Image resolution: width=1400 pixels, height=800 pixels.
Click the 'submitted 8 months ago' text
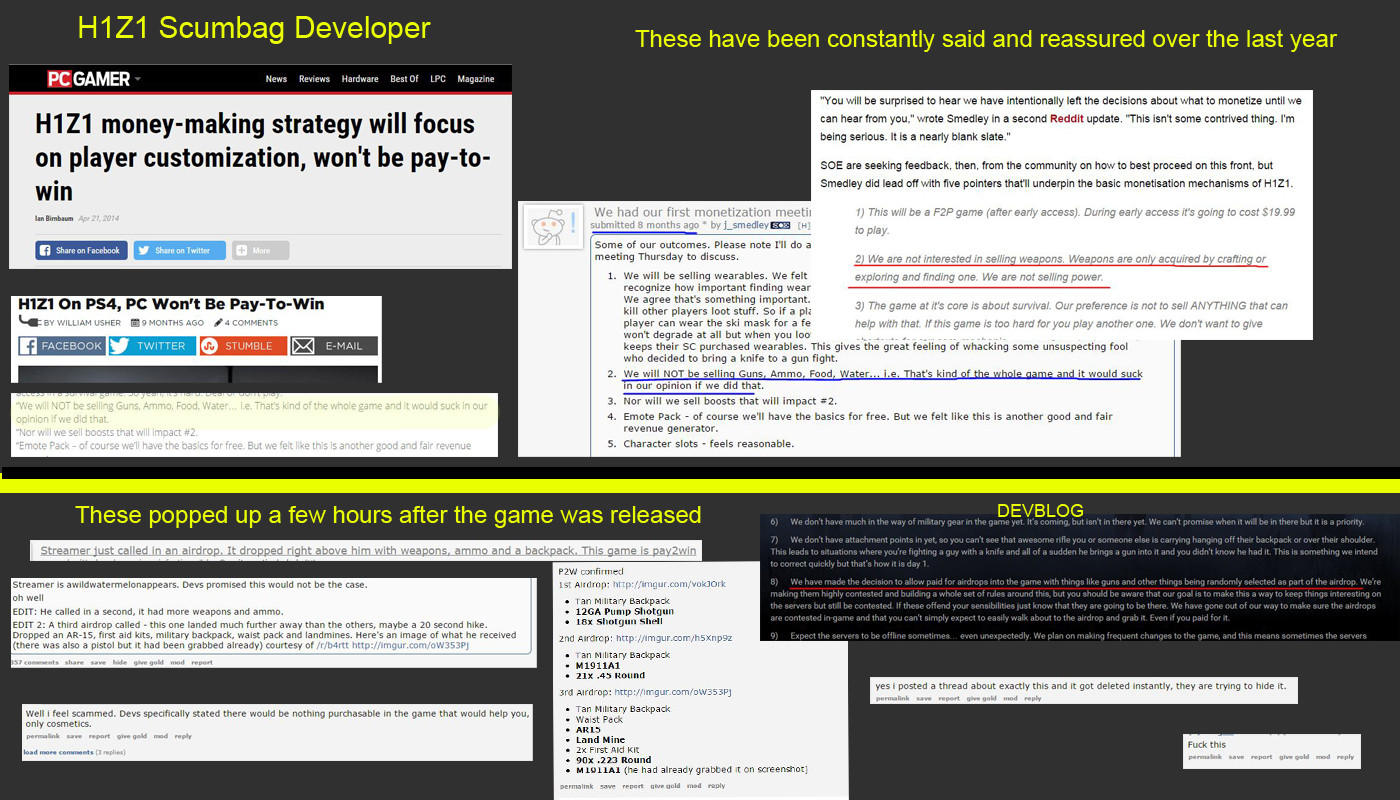[x=646, y=226]
